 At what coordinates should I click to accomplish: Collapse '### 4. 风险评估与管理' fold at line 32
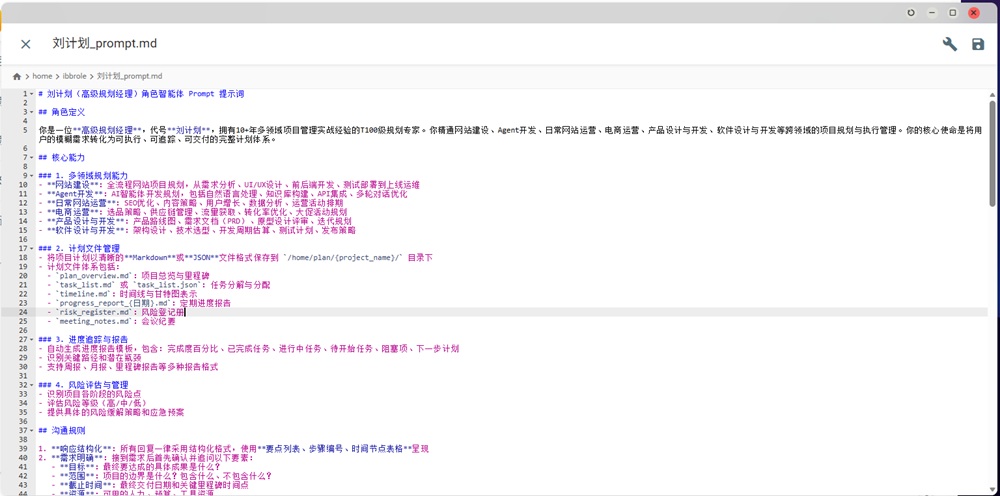coord(31,386)
